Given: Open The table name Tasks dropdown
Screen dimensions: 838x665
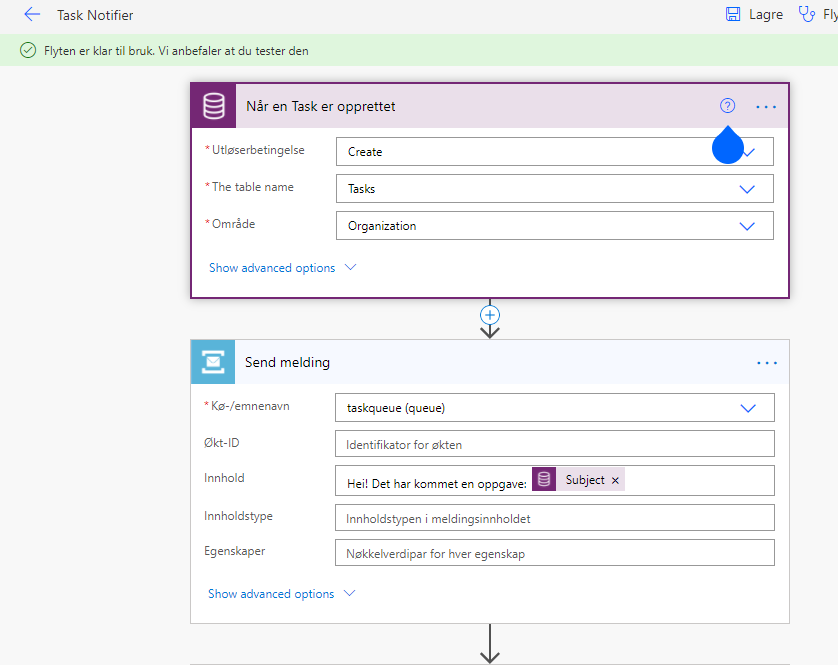Looking at the screenshot, I should click(x=554, y=189).
